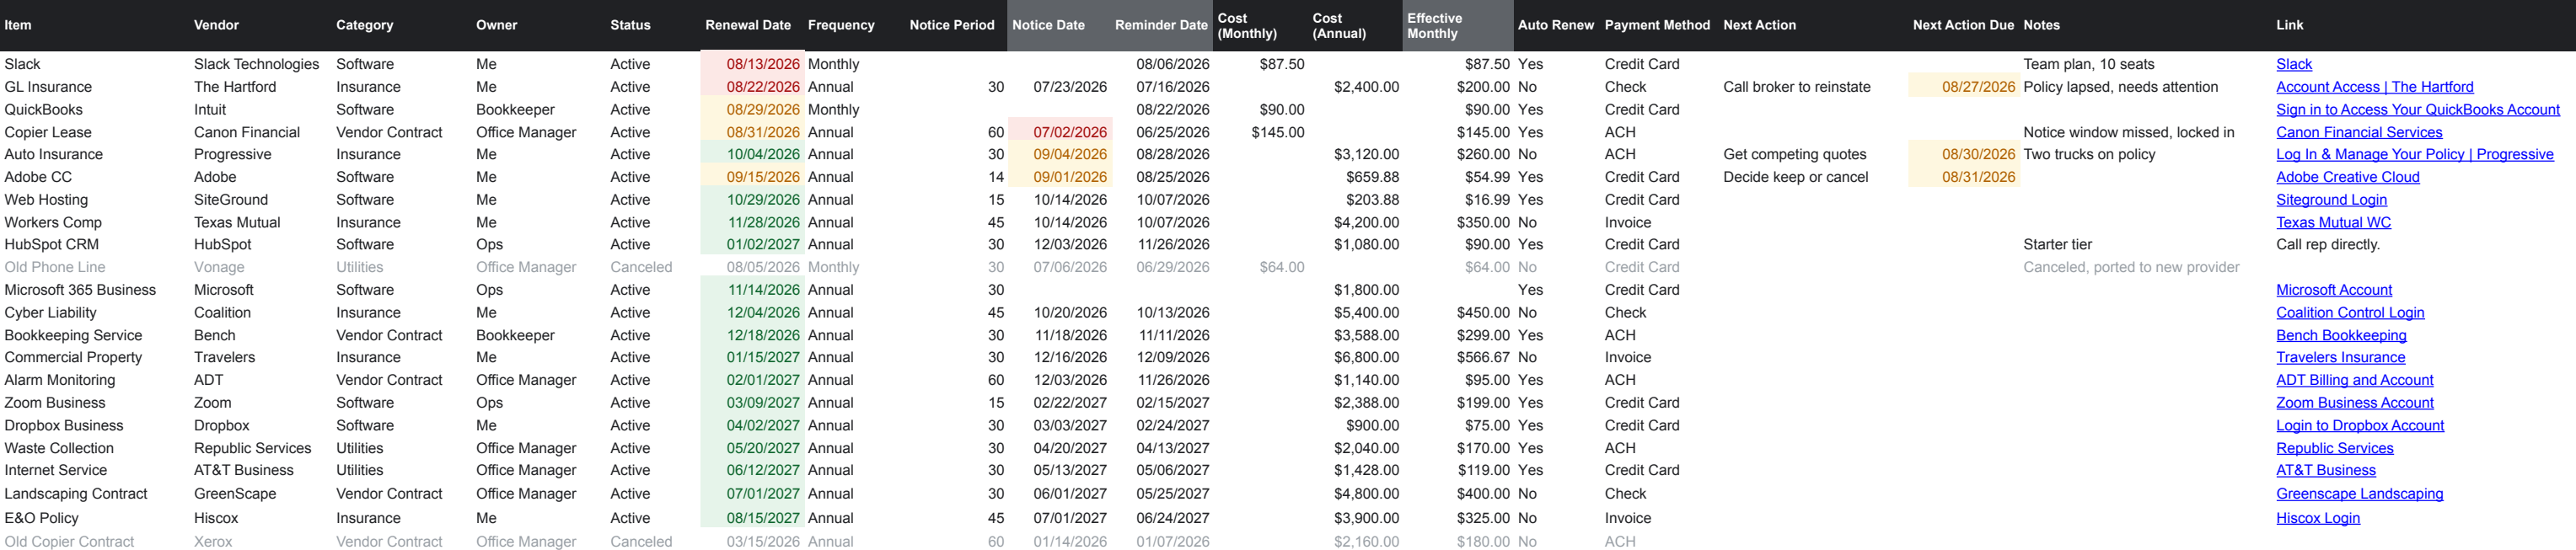2576x550 pixels.
Task: Select the Cost (Monthly) column header
Action: [x=1246, y=25]
